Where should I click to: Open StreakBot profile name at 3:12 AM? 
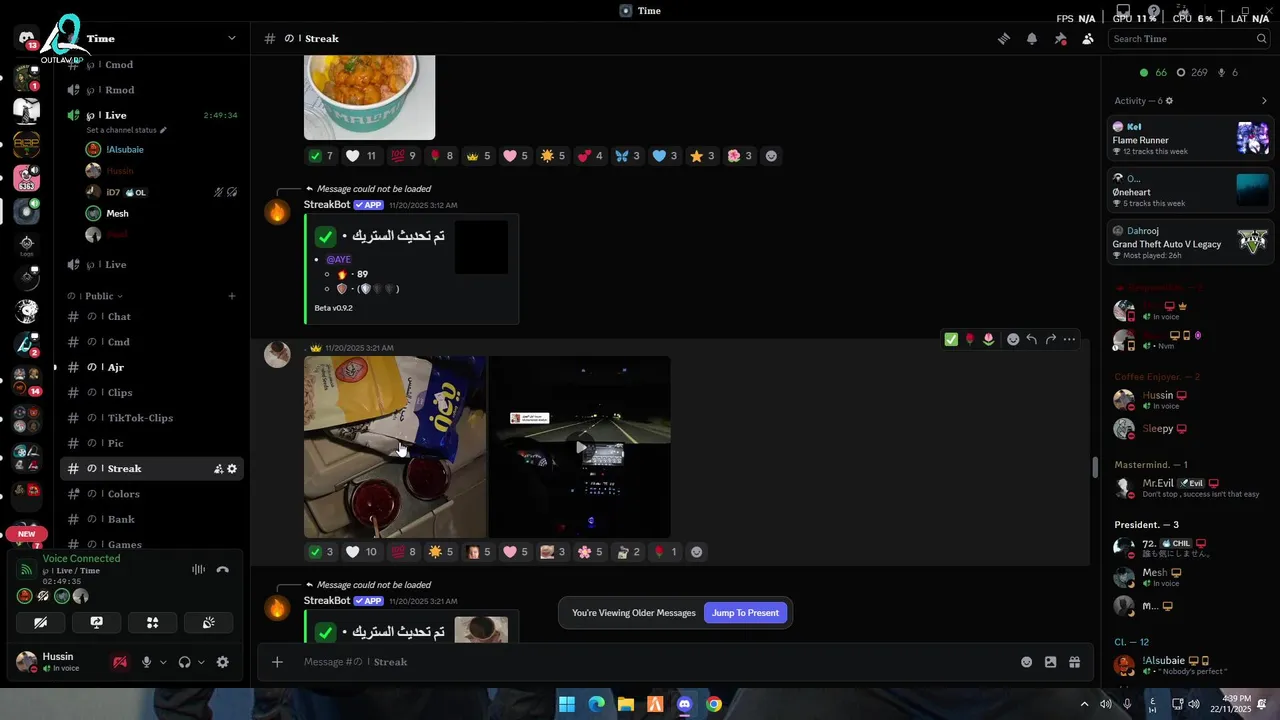click(x=327, y=205)
